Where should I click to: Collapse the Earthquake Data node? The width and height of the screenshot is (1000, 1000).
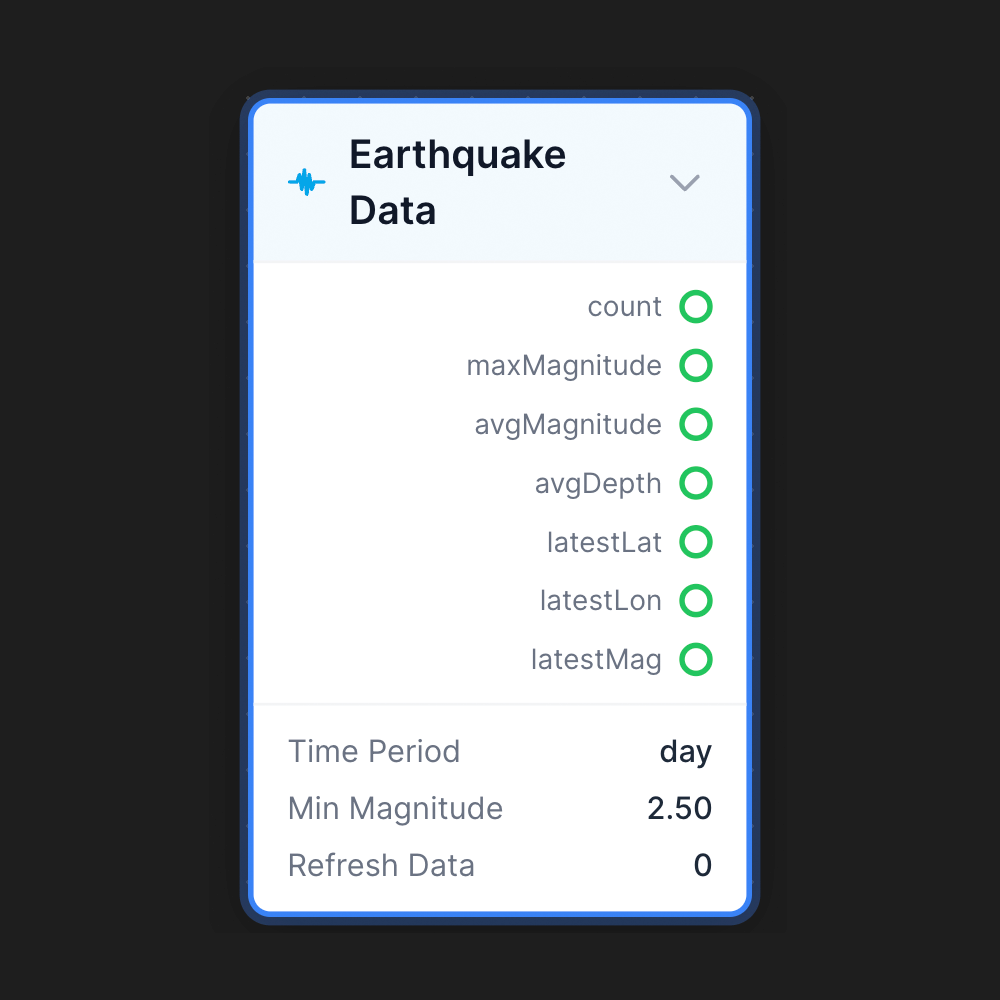point(685,183)
